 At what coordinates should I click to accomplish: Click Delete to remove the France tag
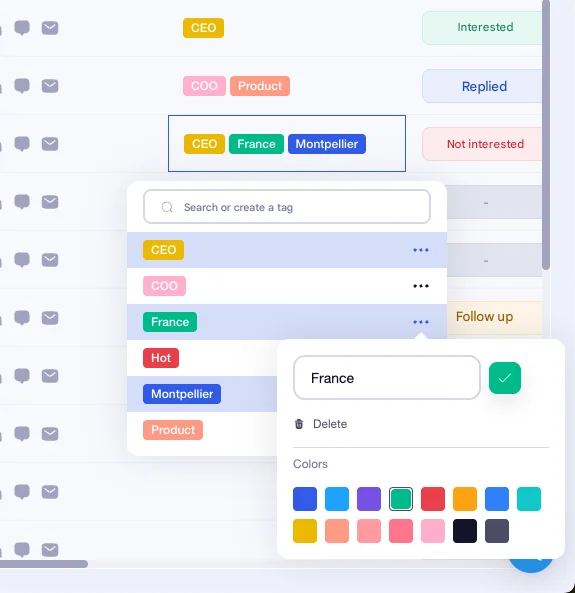(x=330, y=424)
